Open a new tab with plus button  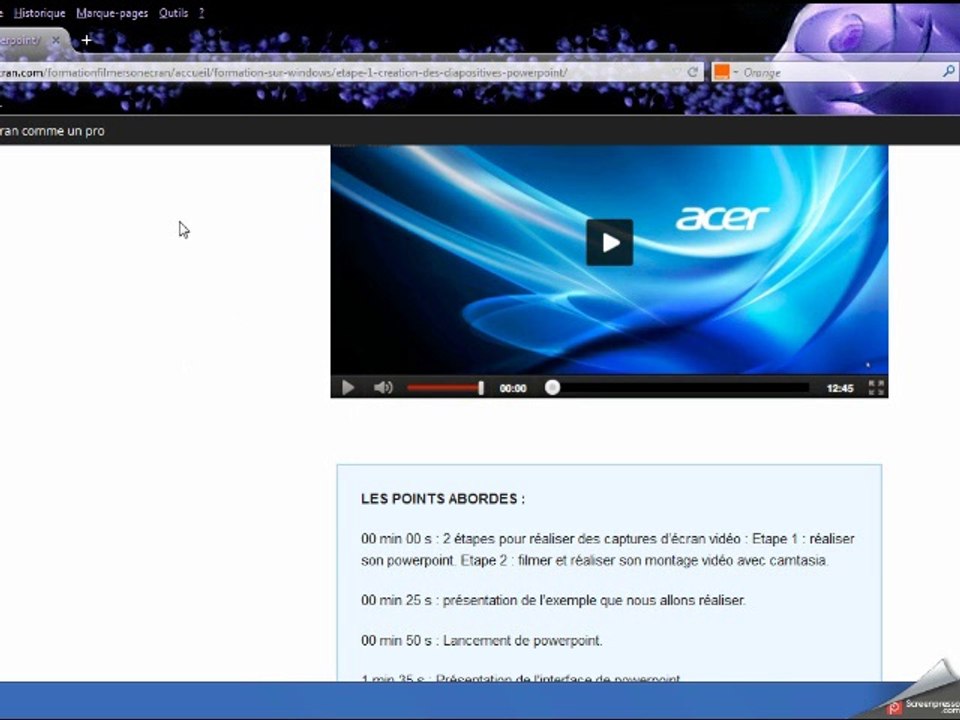(86, 40)
